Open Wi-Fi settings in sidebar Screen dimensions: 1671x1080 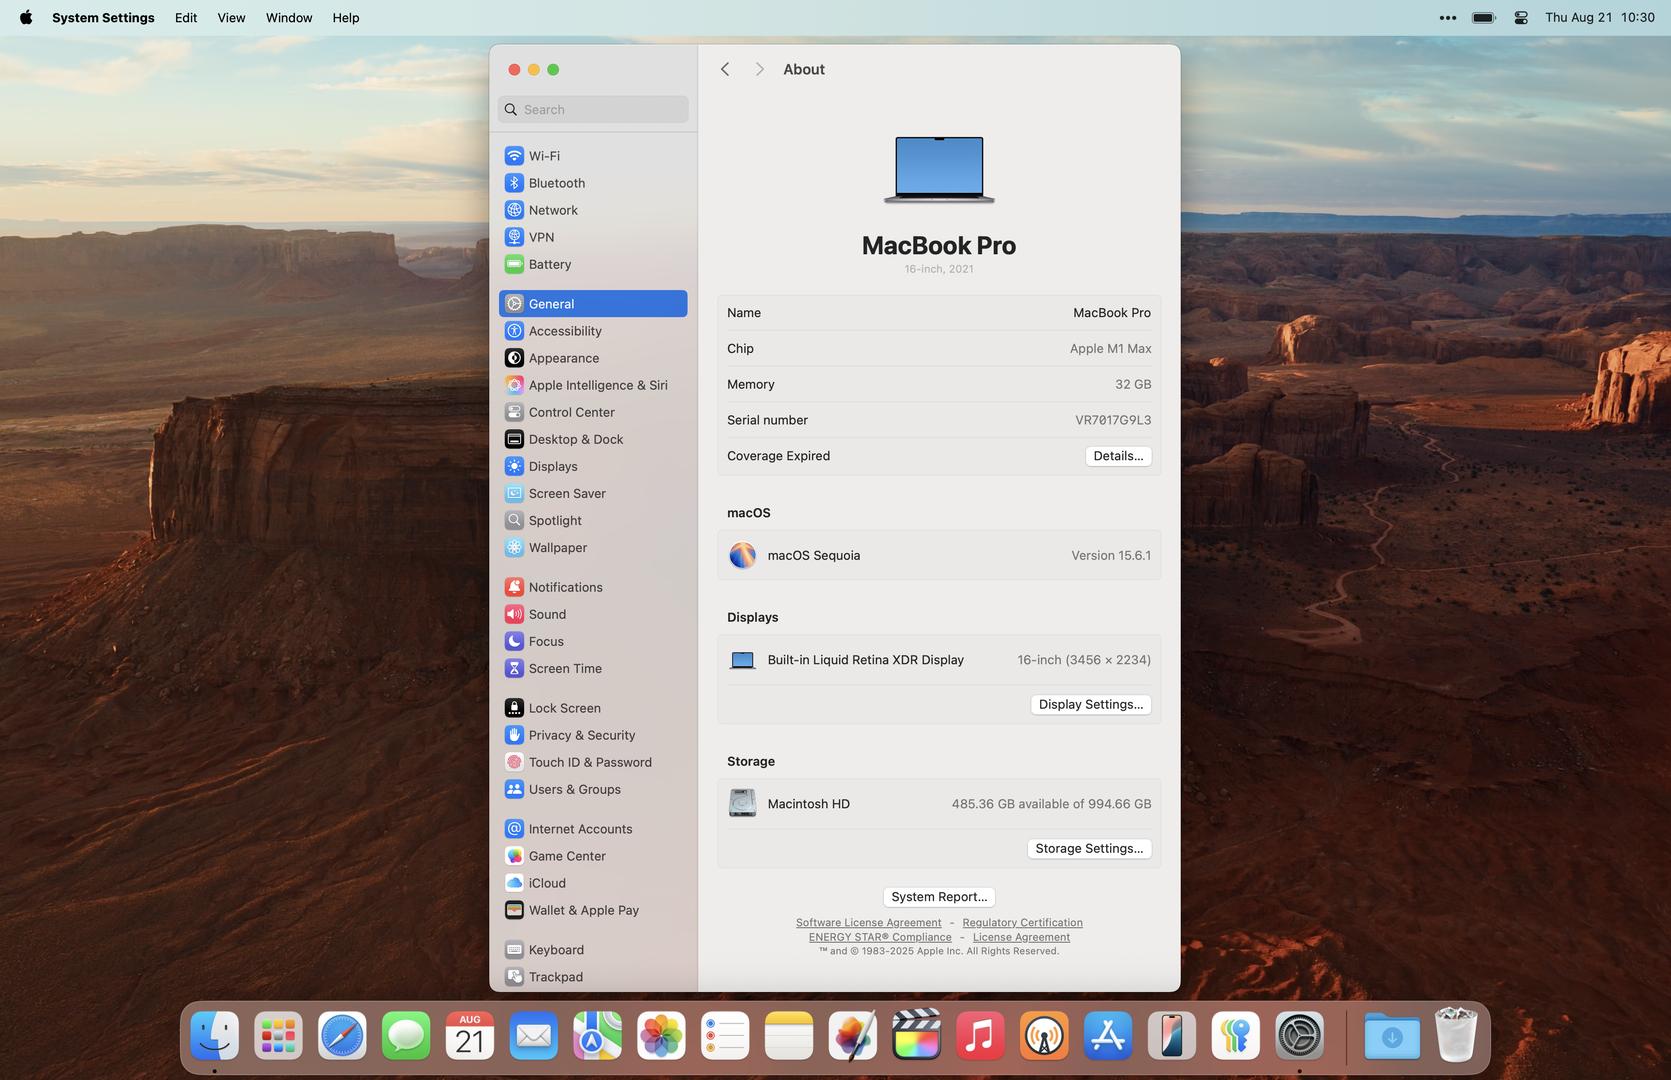point(593,156)
